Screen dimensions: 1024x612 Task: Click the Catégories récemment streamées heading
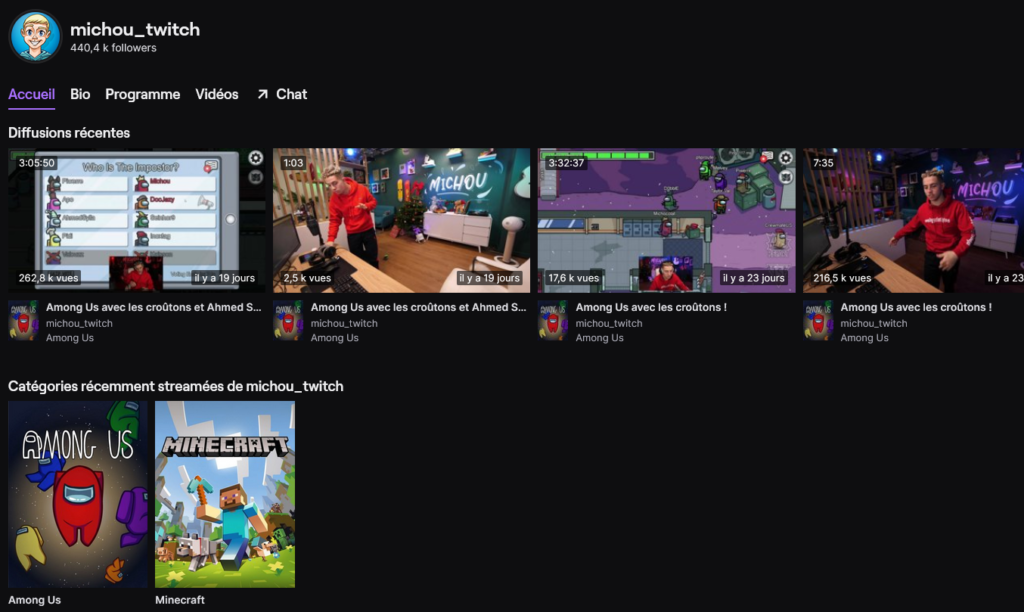click(176, 386)
